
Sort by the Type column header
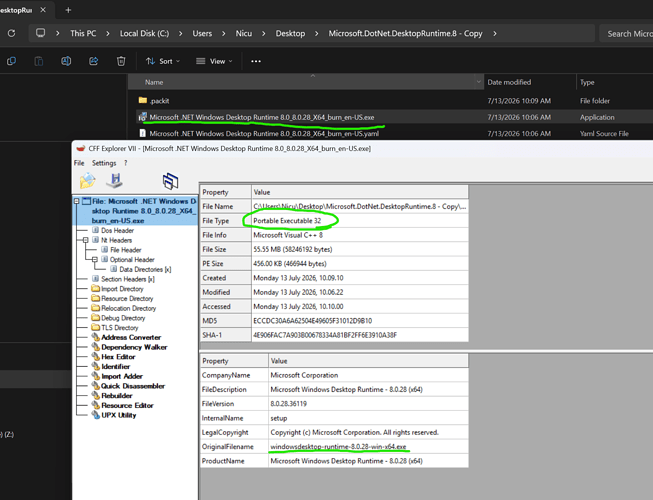tap(615, 82)
